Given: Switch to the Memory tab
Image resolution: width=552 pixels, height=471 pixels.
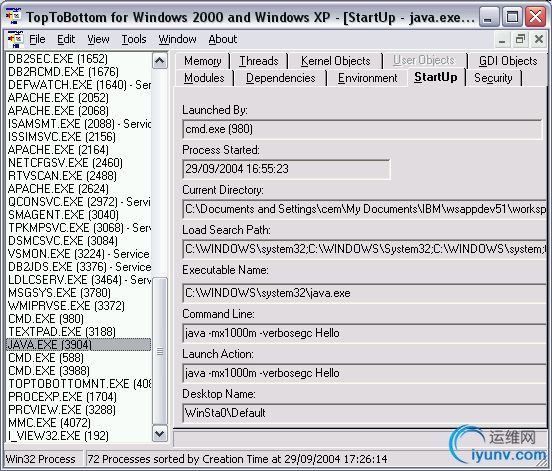Looking at the screenshot, I should [x=203, y=61].
